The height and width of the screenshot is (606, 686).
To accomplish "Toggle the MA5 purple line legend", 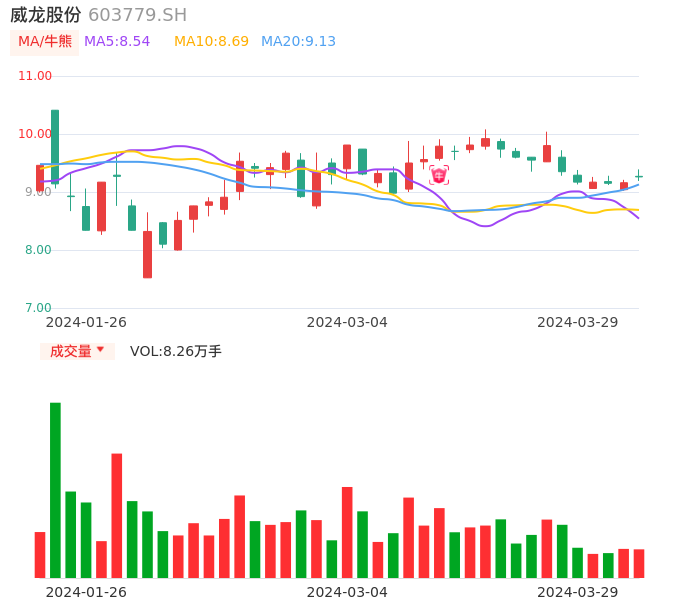I will point(117,42).
